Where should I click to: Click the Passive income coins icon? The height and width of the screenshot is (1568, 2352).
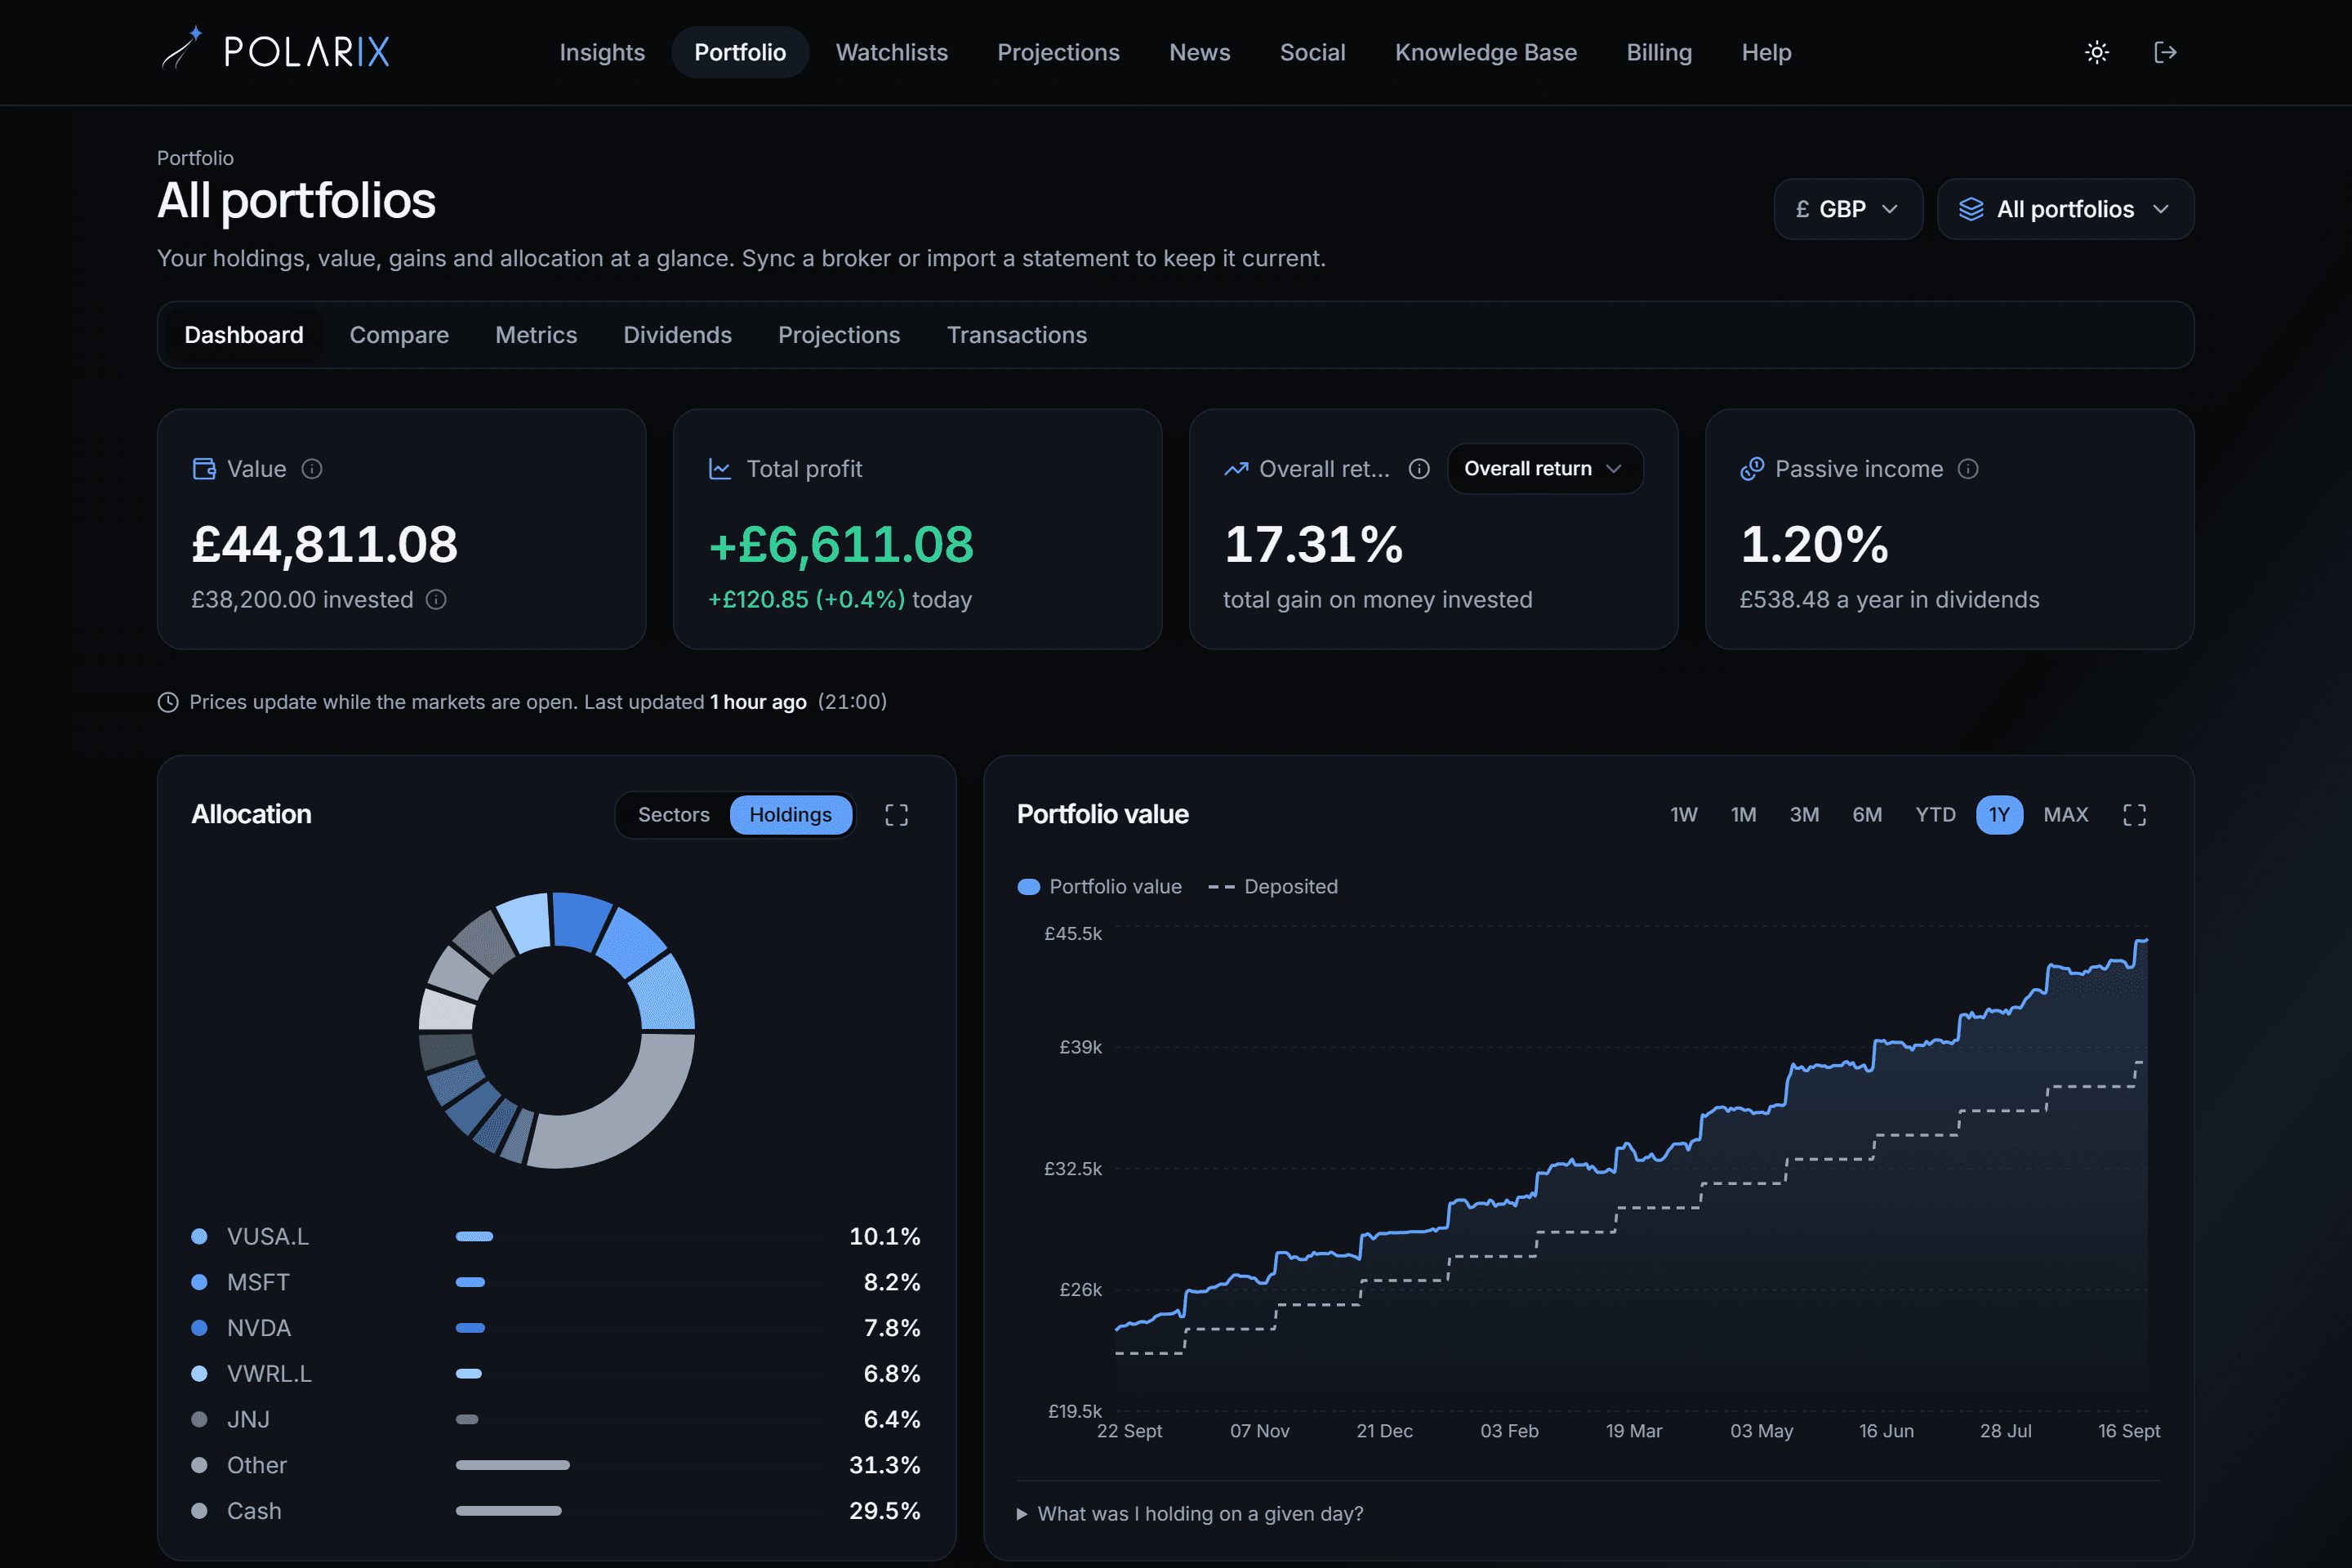tap(1752, 469)
